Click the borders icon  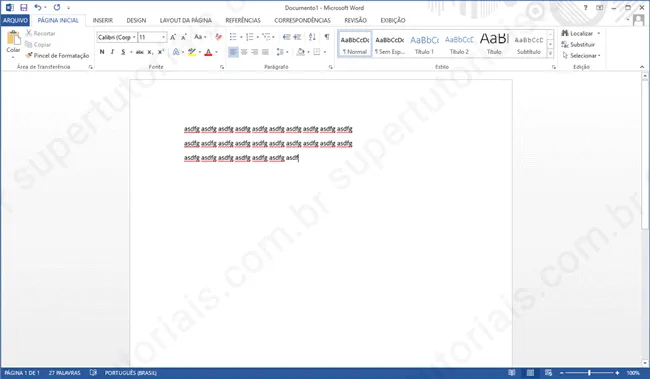317,52
